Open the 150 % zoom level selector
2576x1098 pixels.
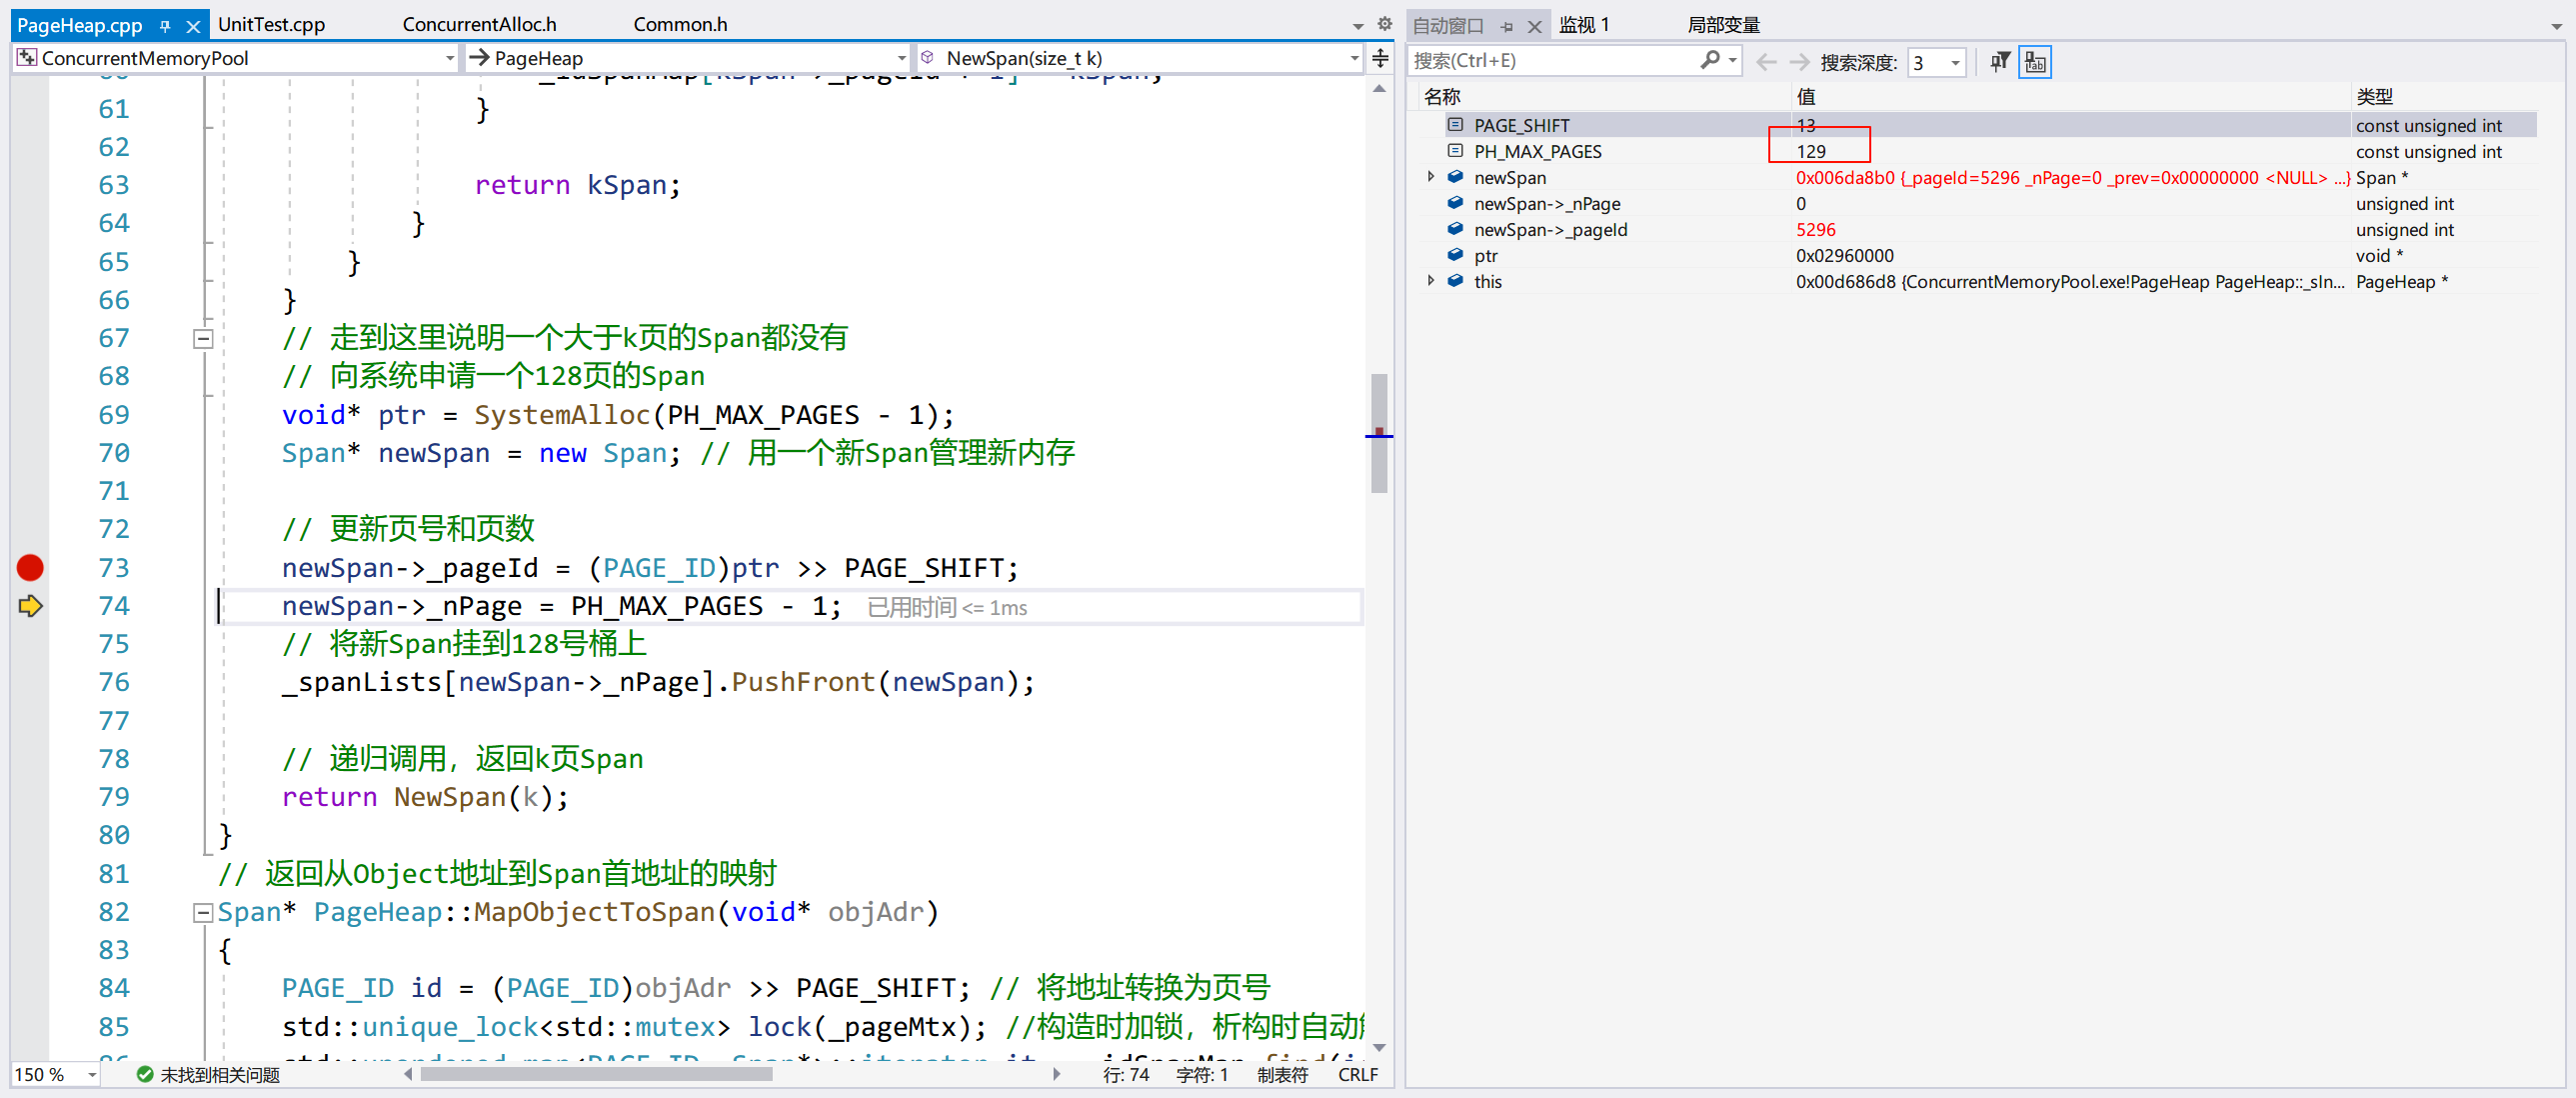tap(92, 1074)
